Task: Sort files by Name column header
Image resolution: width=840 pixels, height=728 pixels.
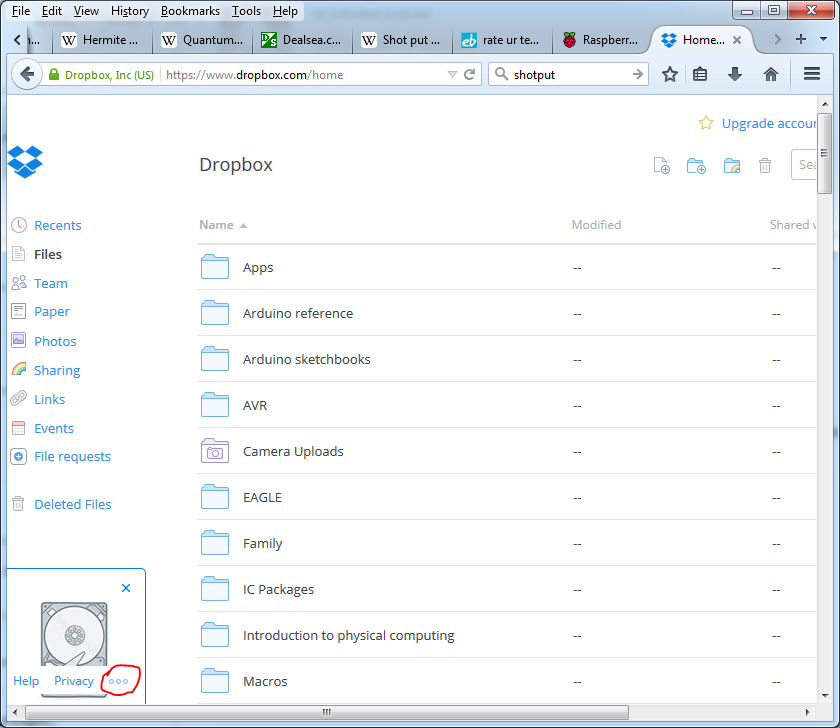Action: point(217,225)
